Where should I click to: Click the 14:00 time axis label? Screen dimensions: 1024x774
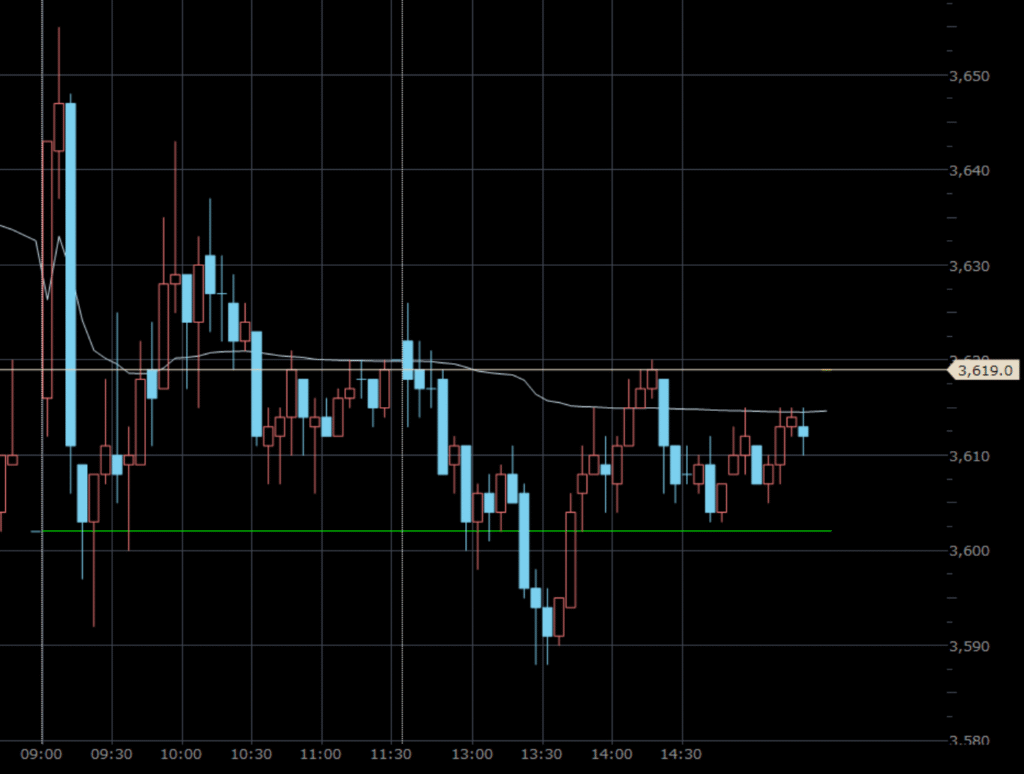[x=612, y=754]
